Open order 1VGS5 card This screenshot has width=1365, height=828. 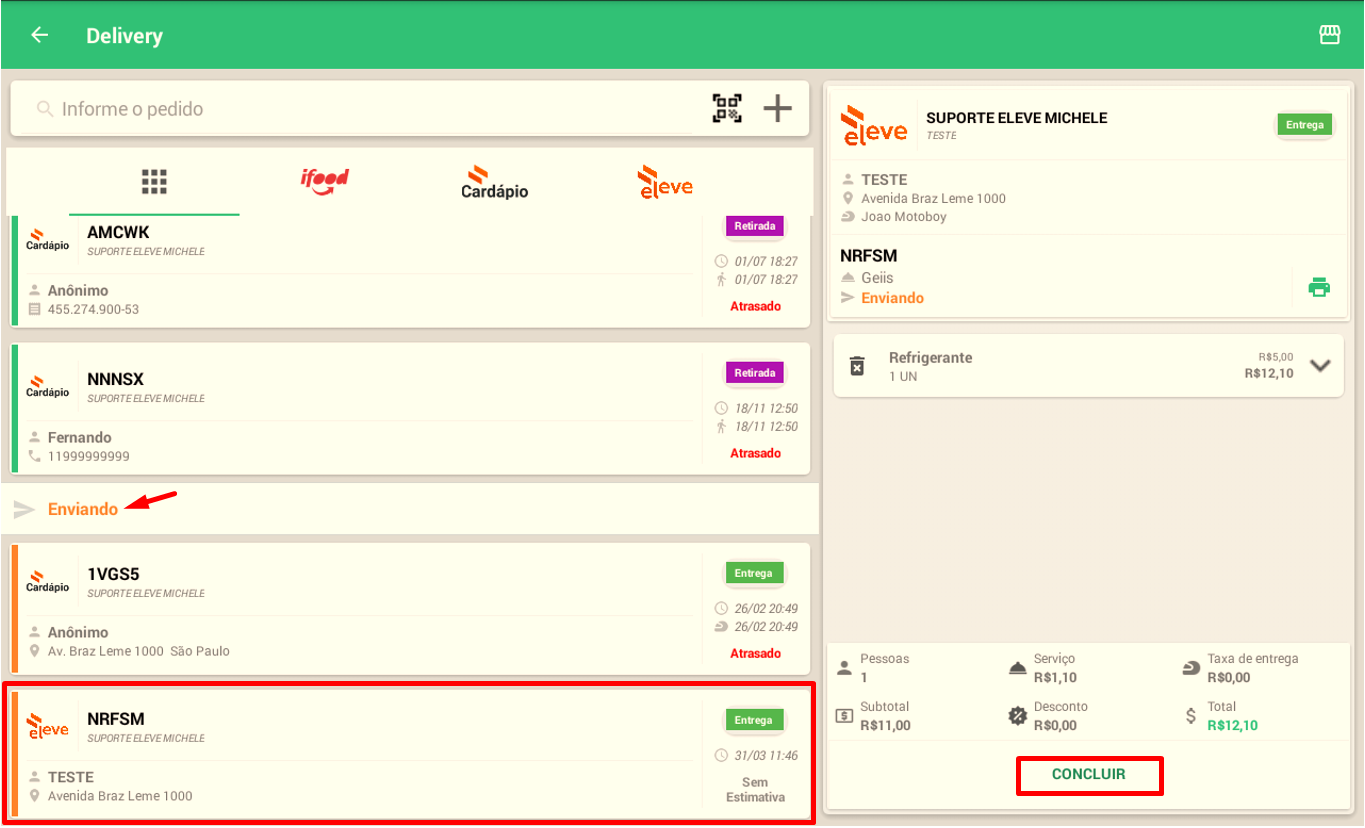[410, 609]
